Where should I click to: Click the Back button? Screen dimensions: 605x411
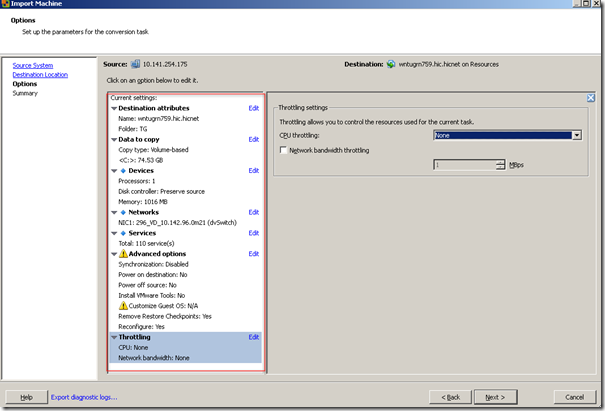[x=450, y=397]
